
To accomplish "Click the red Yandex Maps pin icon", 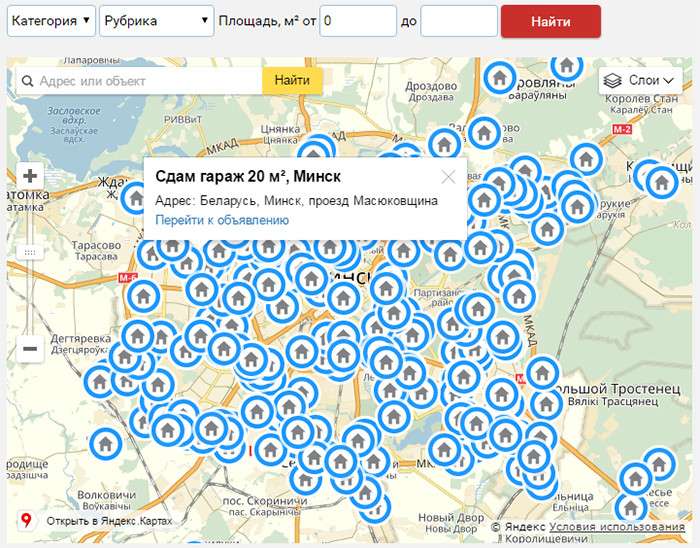I will (x=26, y=520).
